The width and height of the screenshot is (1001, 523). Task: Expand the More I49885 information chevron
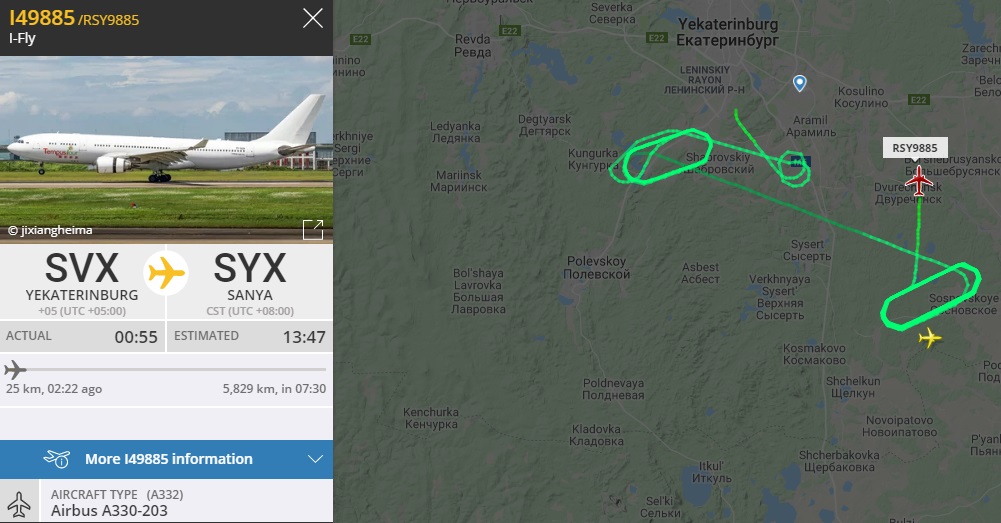[x=315, y=459]
